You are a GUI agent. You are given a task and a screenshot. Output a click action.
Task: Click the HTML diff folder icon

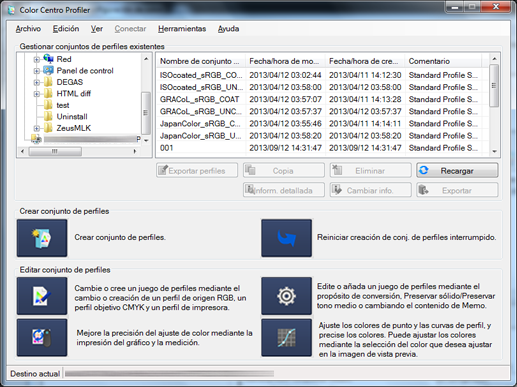point(48,93)
